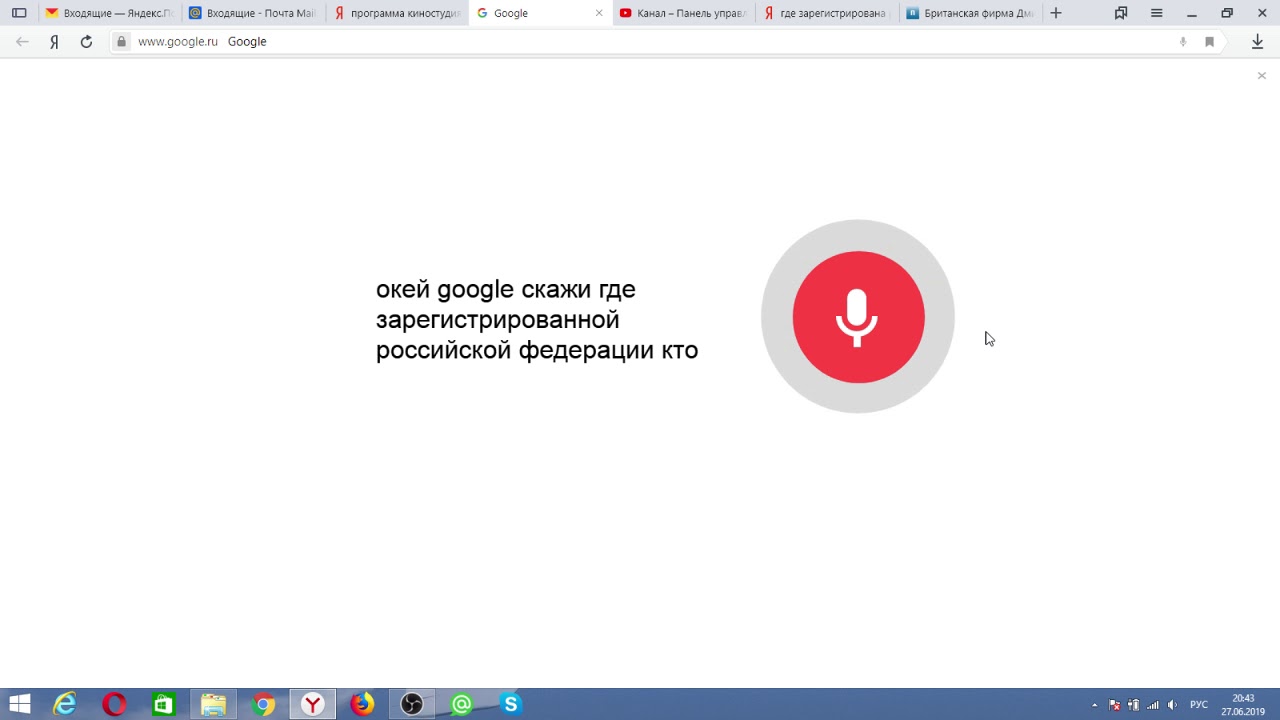1280x720 pixels.
Task: Open Mail.ru Agent from the taskbar
Action: [x=461, y=704]
